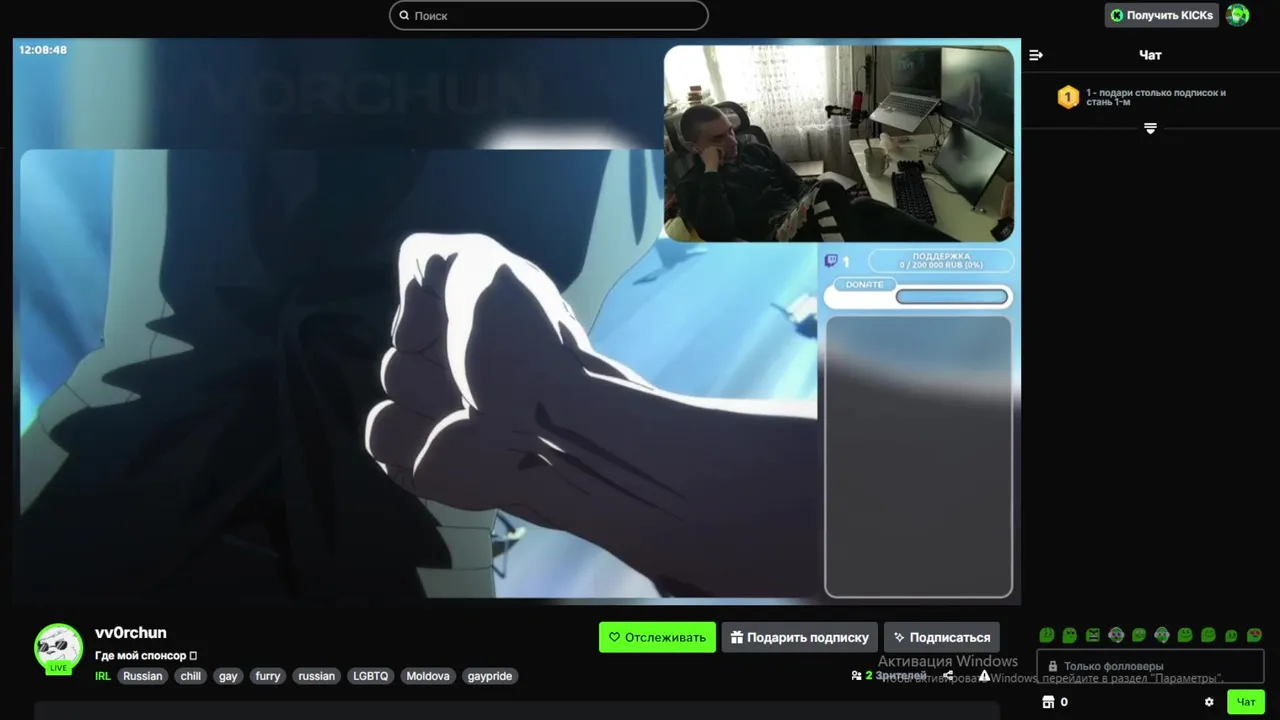Screen dimensions: 1280x720
Task: Follow the channel with Отслеживать button
Action: tap(657, 637)
